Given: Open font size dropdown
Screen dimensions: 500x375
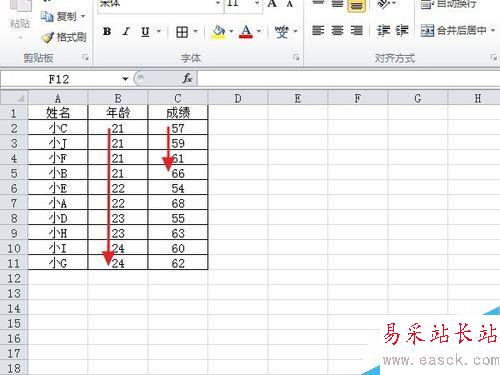Looking at the screenshot, I should click(x=257, y=4).
